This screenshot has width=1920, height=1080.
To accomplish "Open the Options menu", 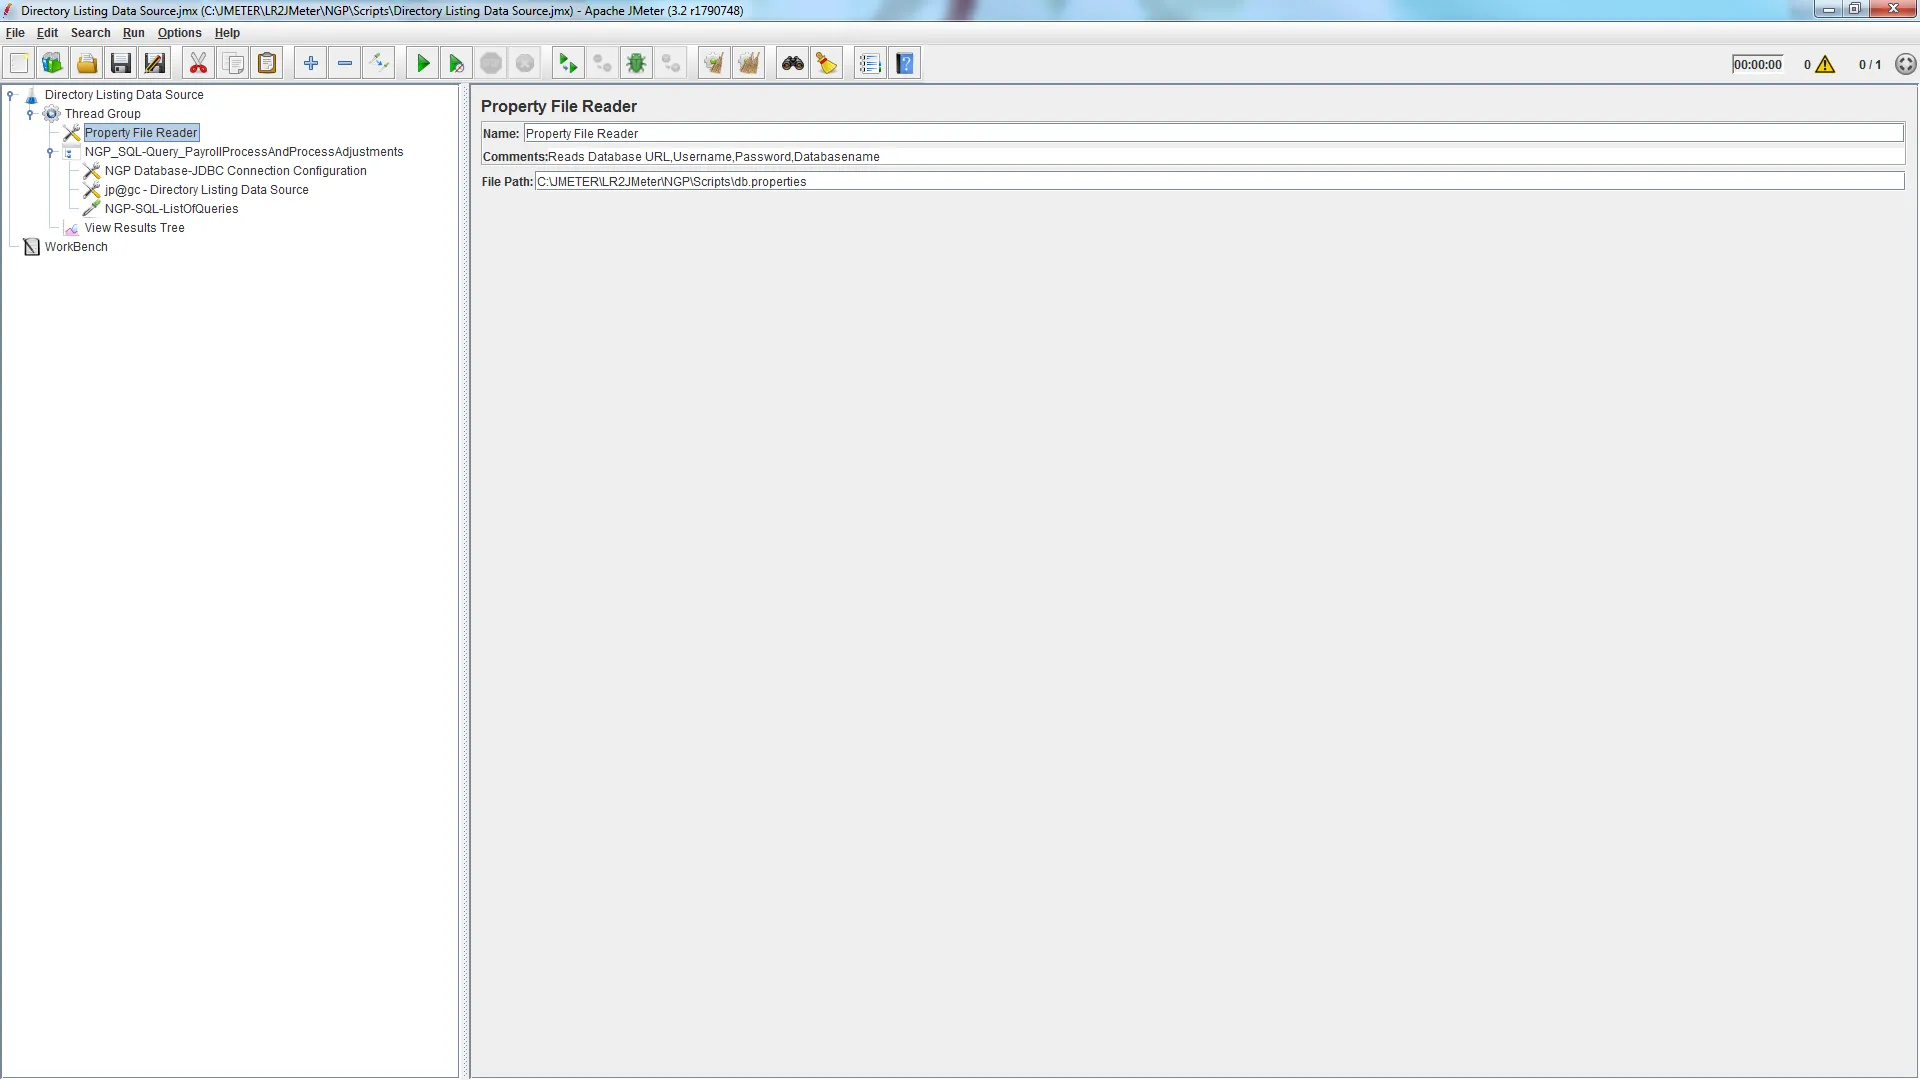I will pos(179,33).
